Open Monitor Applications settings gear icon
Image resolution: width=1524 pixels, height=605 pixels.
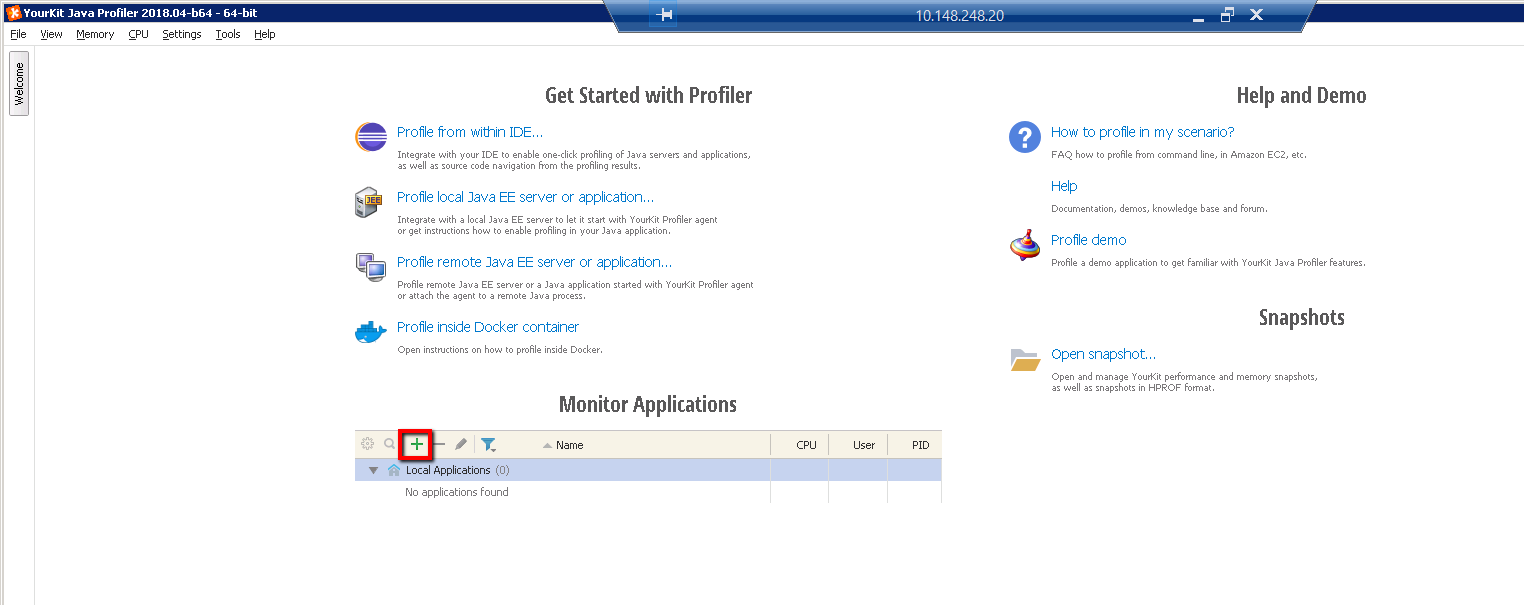368,443
